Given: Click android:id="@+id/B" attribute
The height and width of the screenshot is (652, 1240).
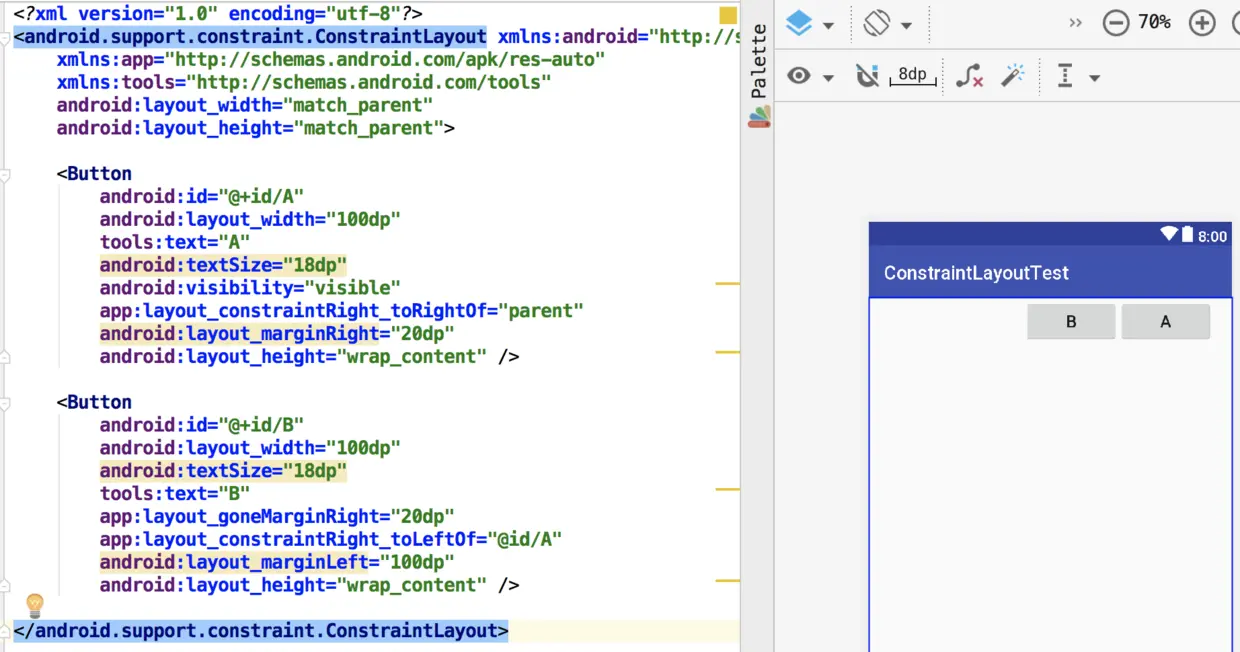Looking at the screenshot, I should point(201,425).
